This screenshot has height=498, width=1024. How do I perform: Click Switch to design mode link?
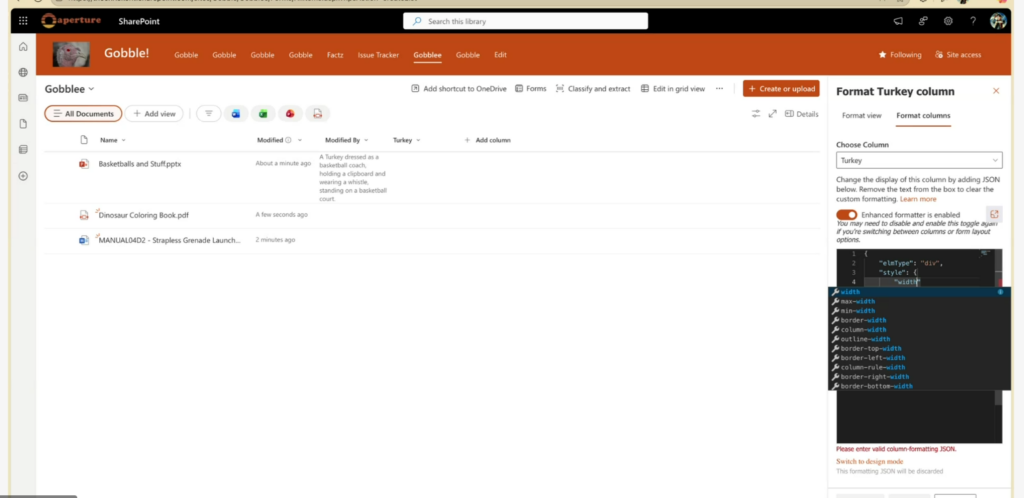869,461
